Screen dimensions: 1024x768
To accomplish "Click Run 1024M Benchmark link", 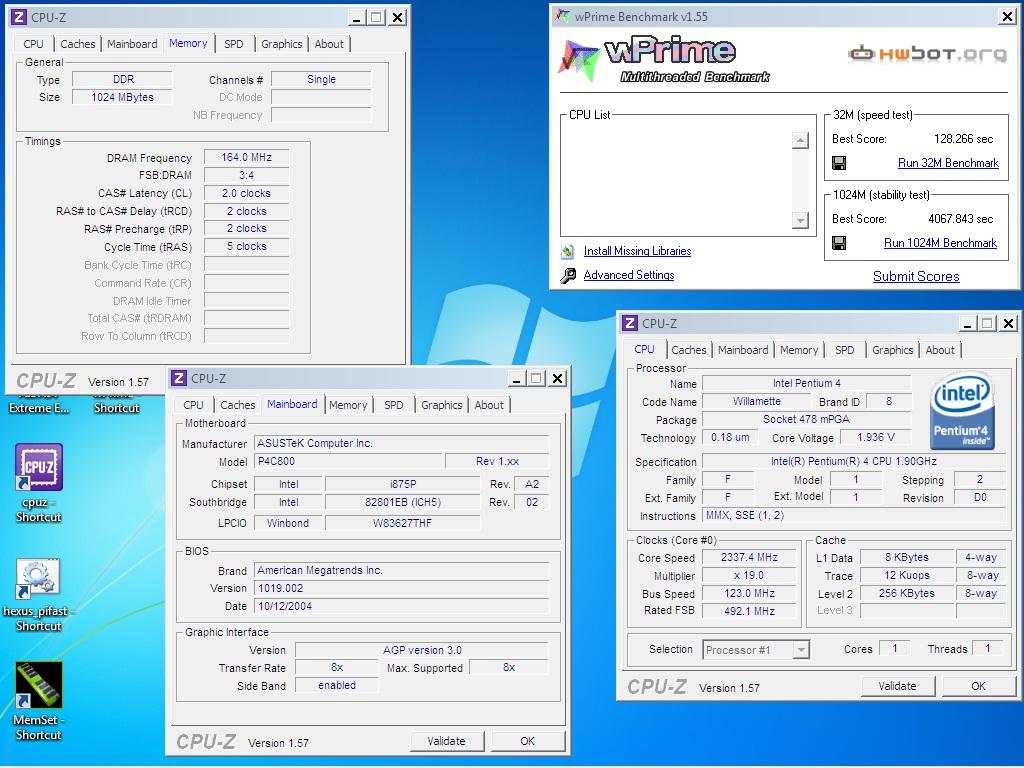I will coord(940,243).
